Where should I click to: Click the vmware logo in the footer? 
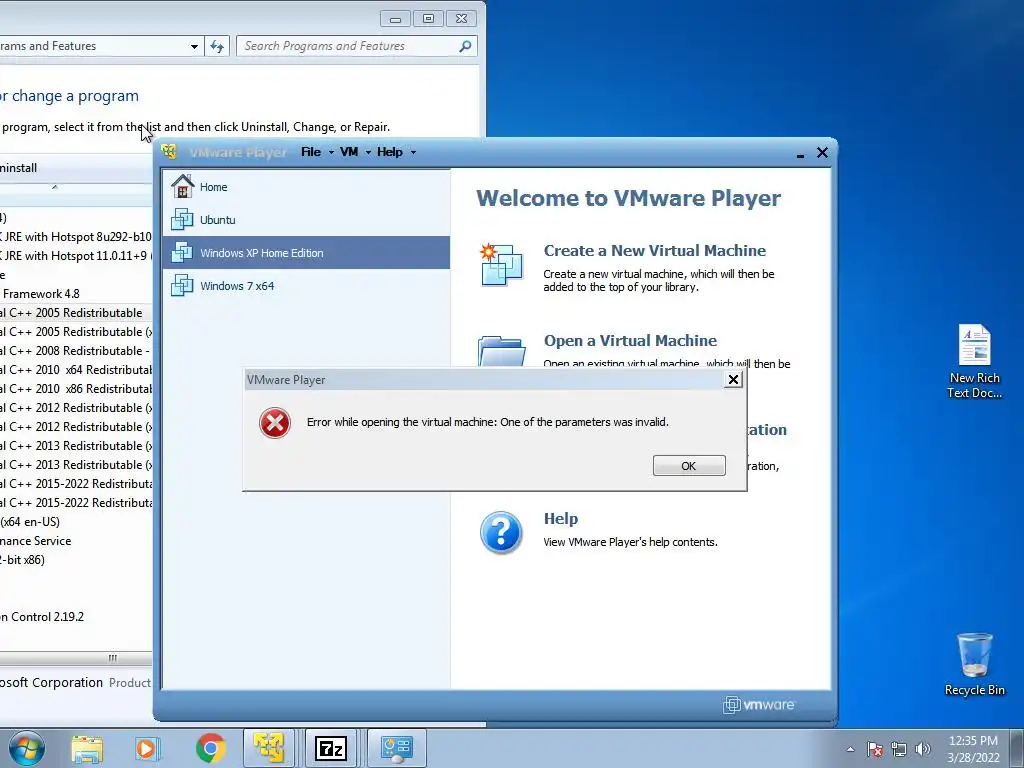click(759, 705)
